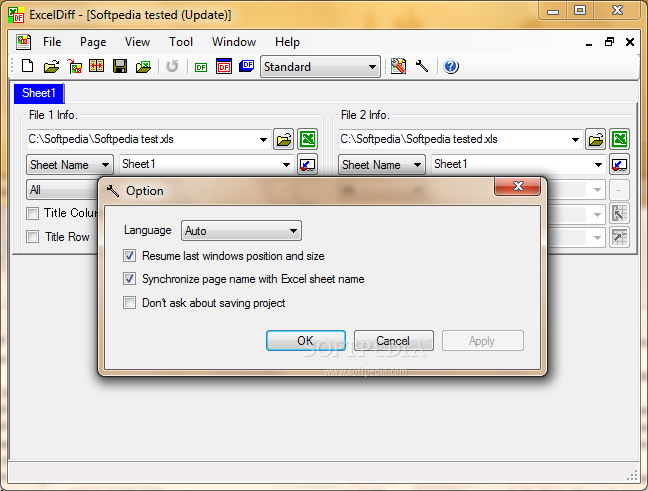The width and height of the screenshot is (648, 491).
Task: Open the All range dropdown in File 1
Action: 62,190
